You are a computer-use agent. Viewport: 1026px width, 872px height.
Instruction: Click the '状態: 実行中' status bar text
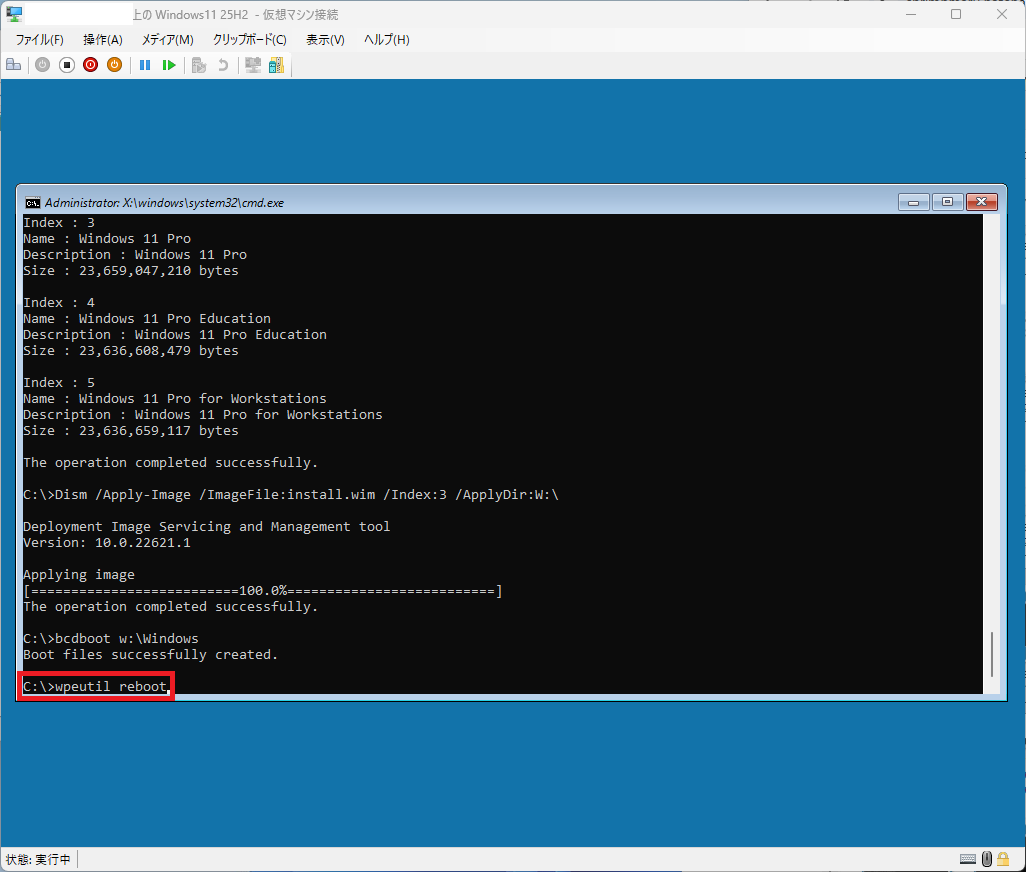coord(38,859)
